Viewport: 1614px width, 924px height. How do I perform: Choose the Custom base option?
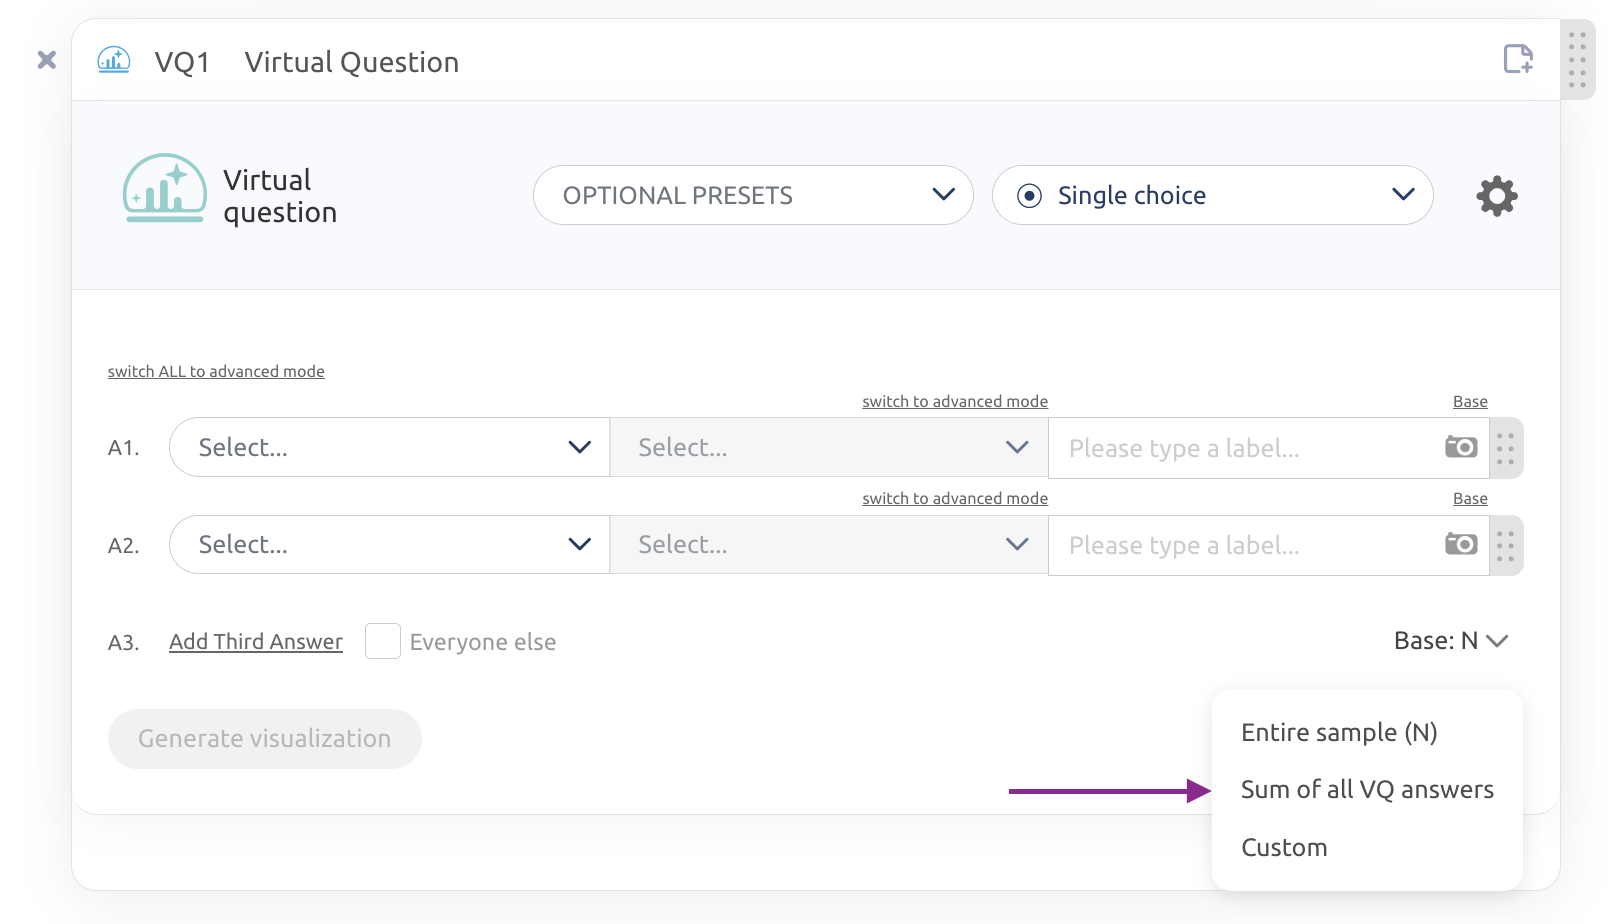coord(1284,848)
